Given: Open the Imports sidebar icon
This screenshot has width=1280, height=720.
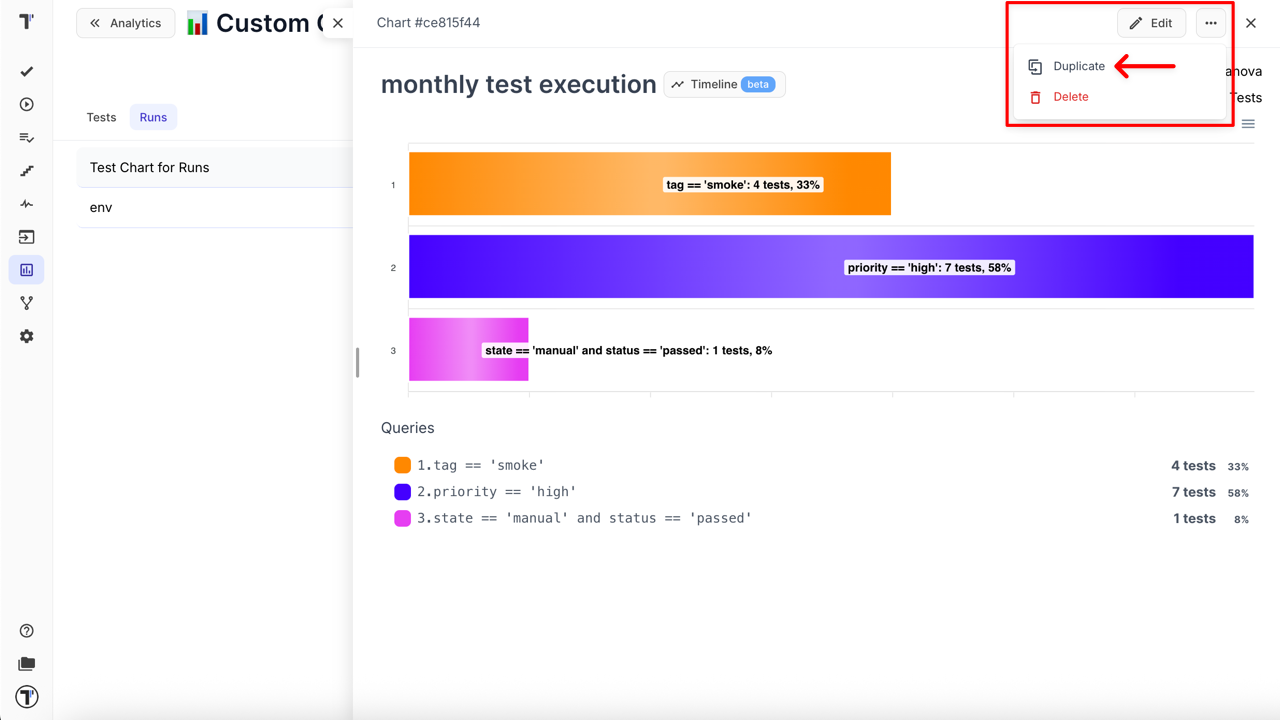Looking at the screenshot, I should tap(27, 237).
